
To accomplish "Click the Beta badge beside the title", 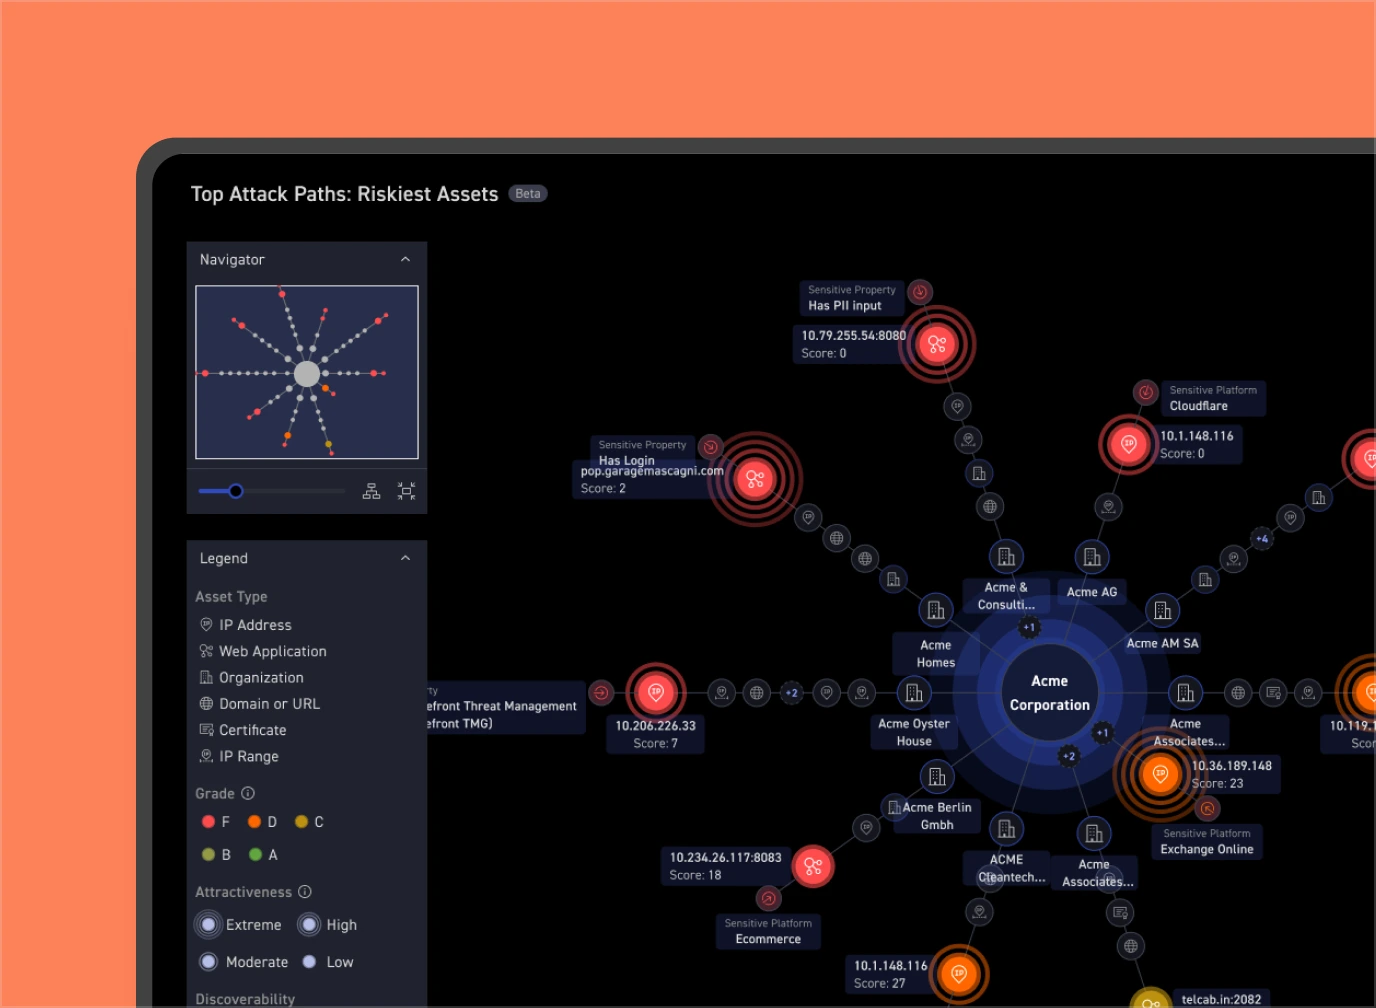I will coord(528,194).
